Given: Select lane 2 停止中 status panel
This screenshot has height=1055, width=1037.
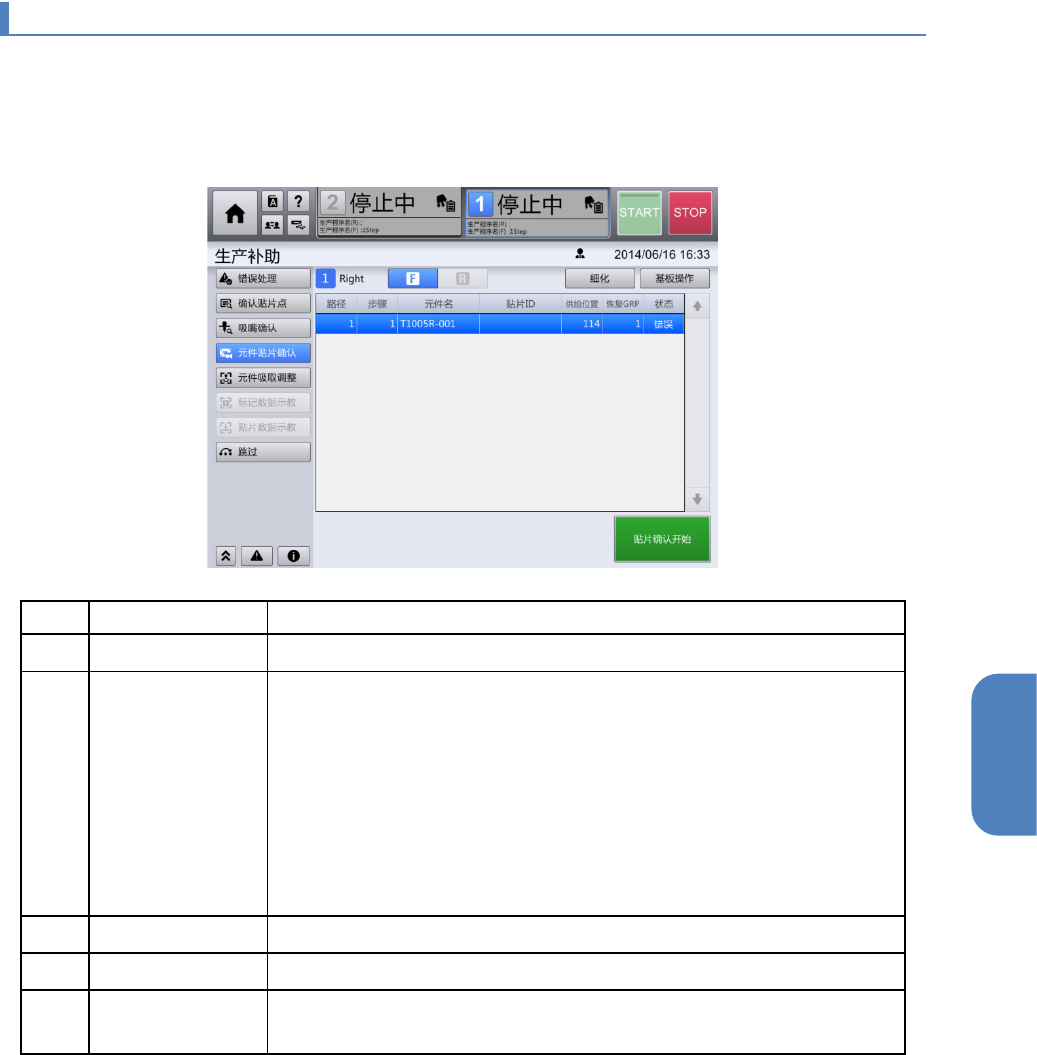Looking at the screenshot, I should point(389,213).
